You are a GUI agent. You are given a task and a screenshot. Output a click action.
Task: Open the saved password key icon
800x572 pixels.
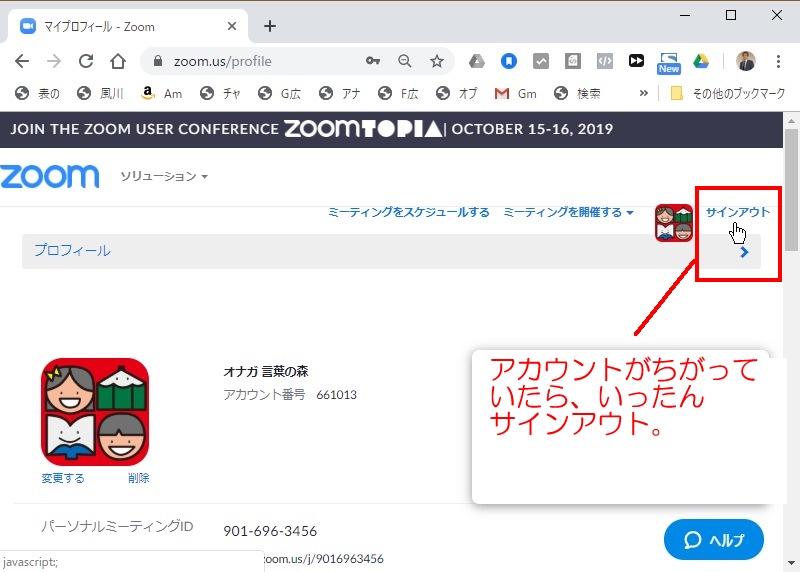(373, 61)
